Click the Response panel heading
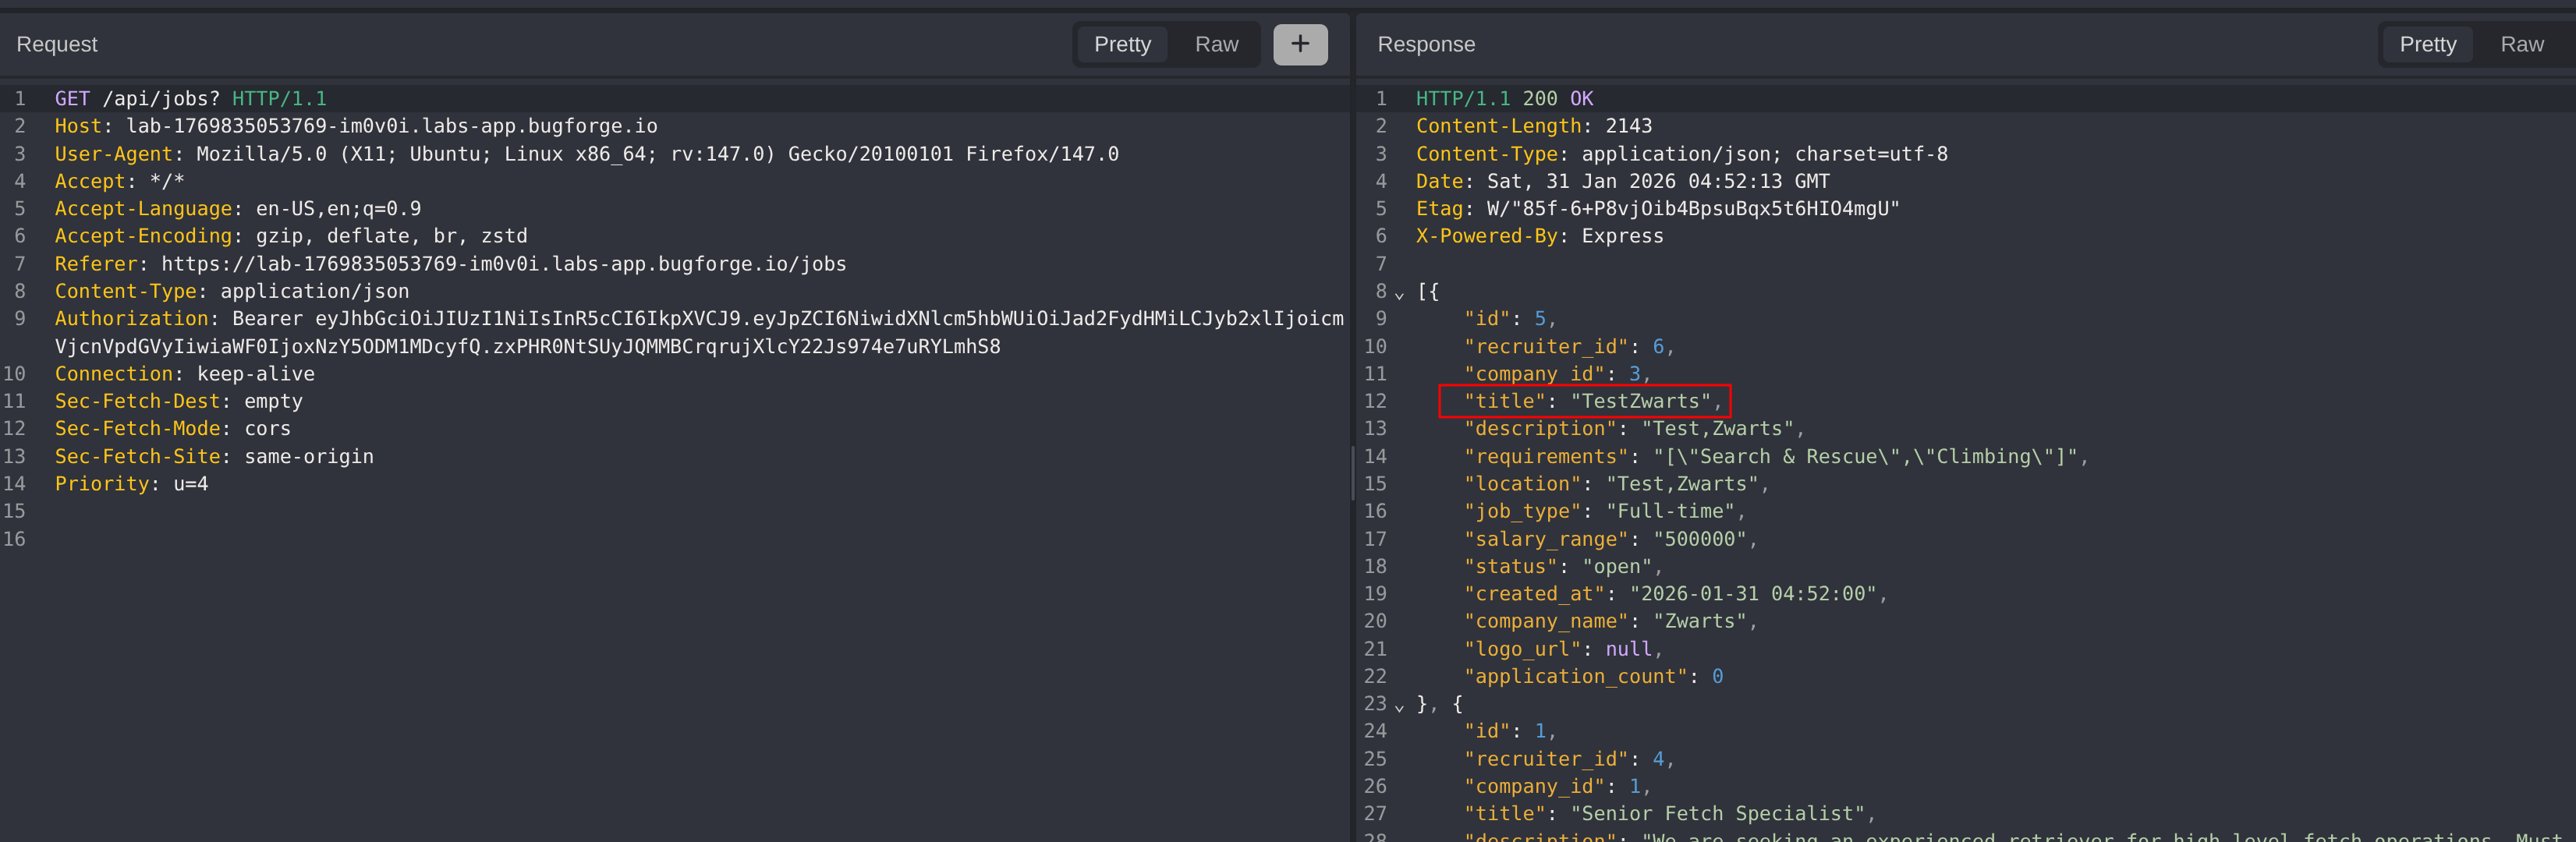Viewport: 2576px width, 842px height. point(1425,44)
